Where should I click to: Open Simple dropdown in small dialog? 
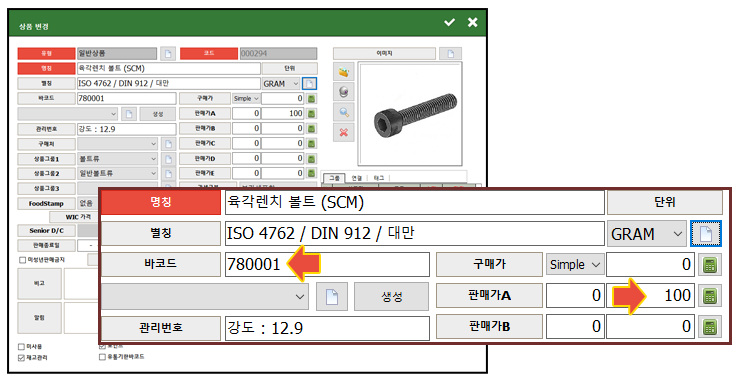pyautogui.click(x=246, y=99)
